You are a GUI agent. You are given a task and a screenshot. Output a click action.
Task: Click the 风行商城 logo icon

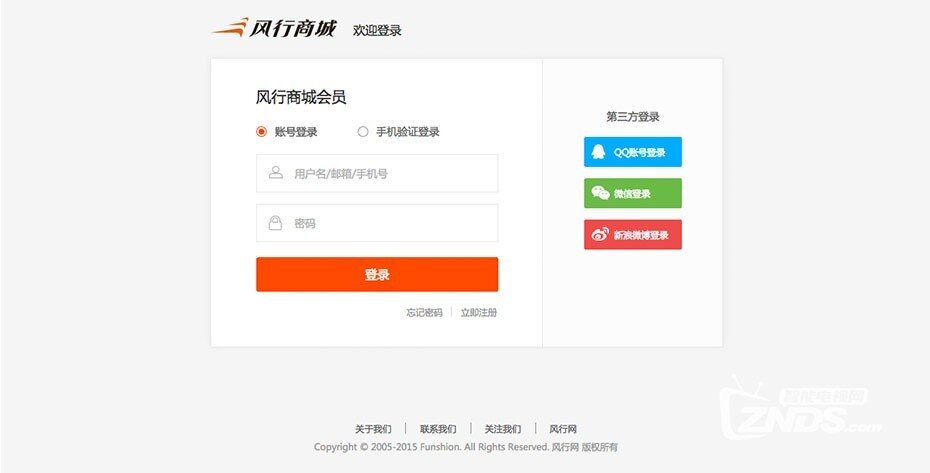coord(230,27)
